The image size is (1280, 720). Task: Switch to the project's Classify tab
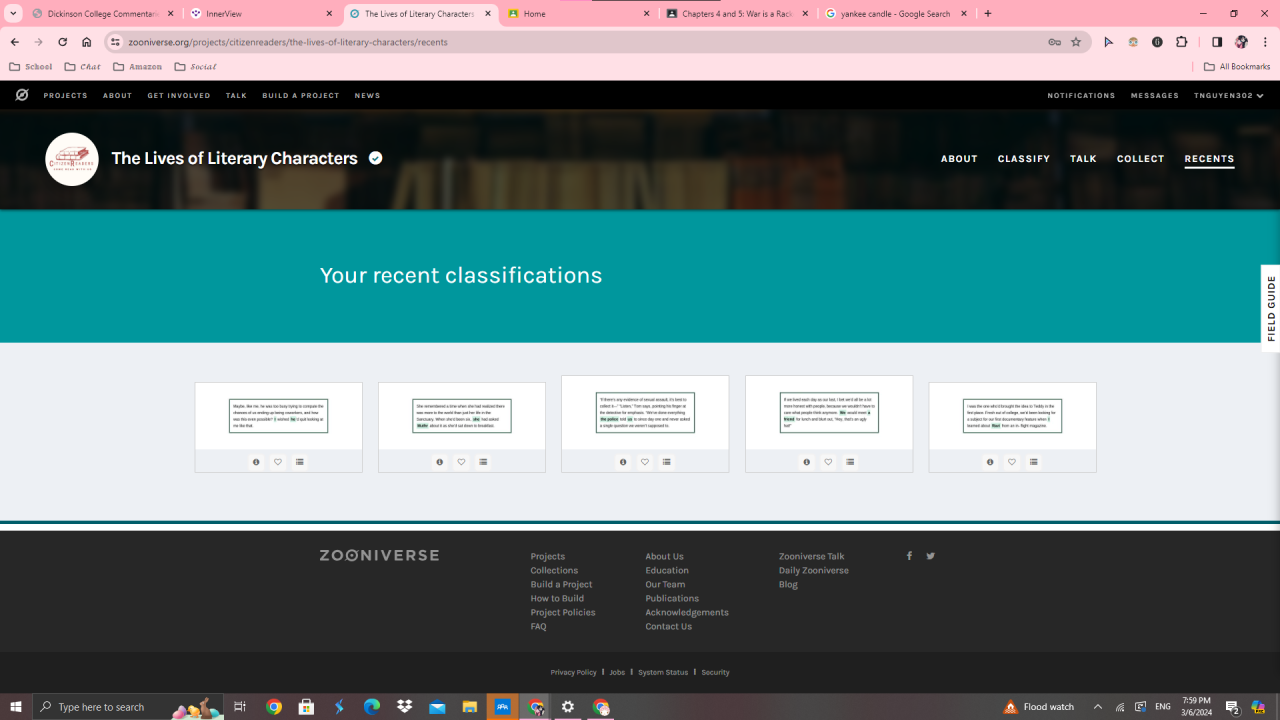point(1024,159)
